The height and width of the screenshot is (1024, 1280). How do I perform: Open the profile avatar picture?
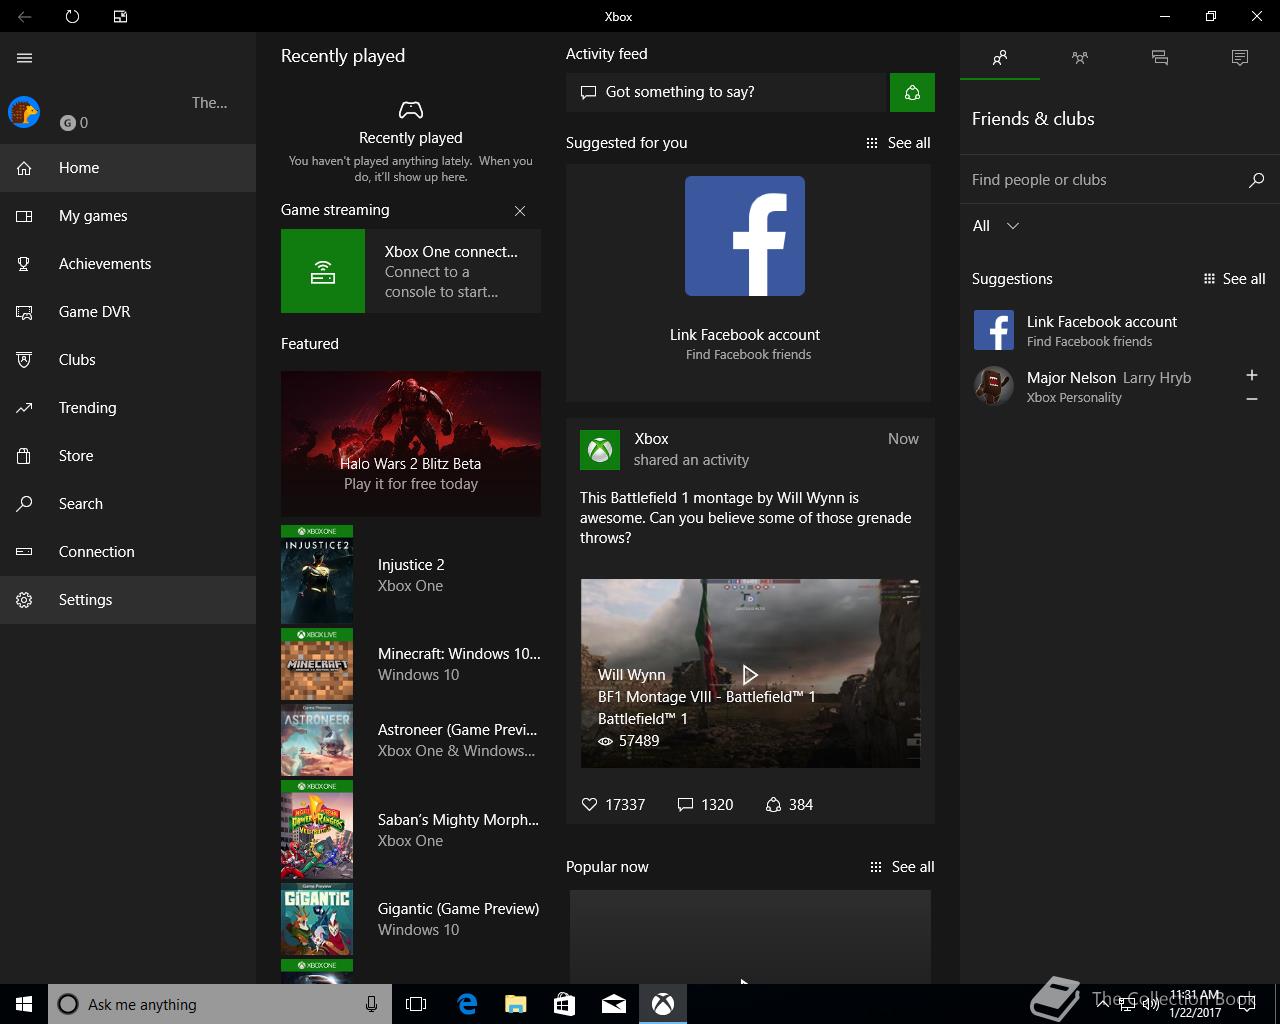pos(24,112)
